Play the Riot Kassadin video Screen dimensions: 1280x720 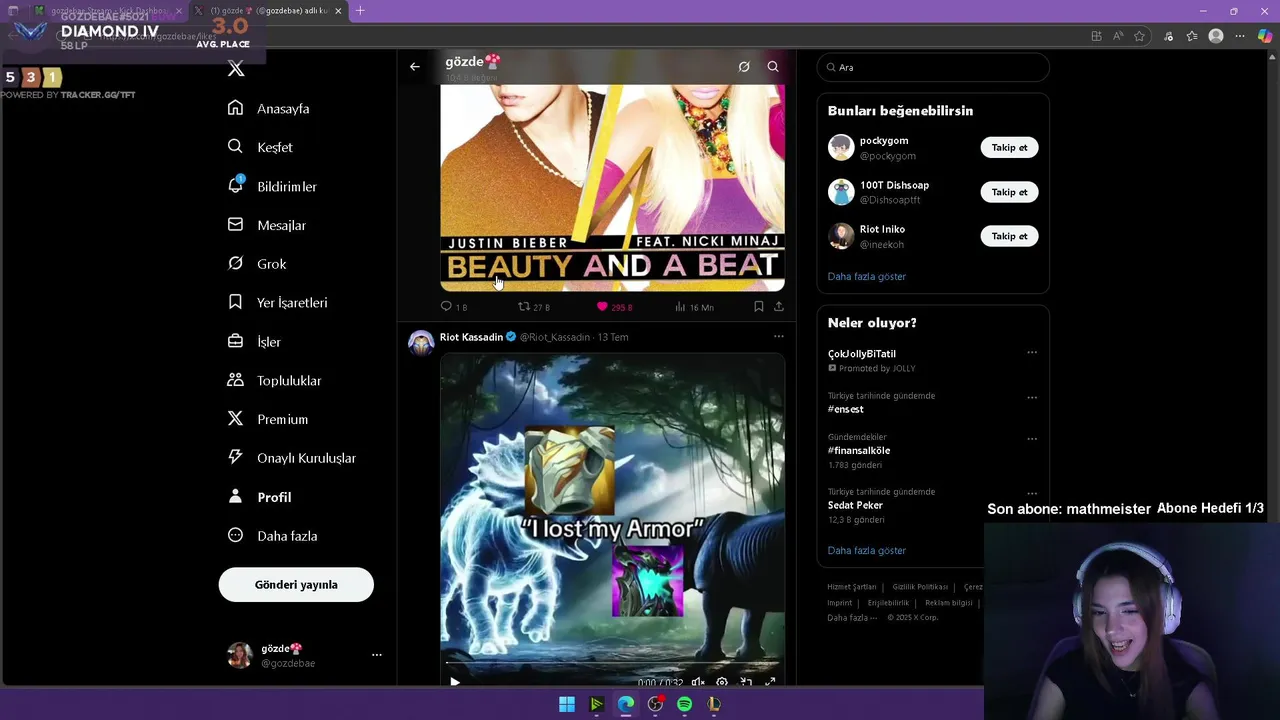tap(455, 682)
